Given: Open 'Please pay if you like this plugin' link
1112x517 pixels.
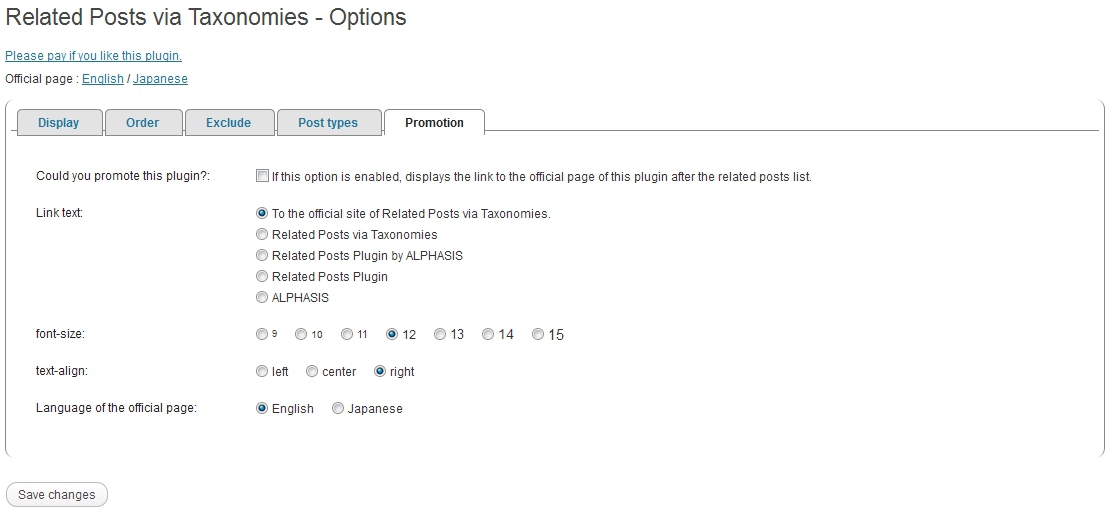Looking at the screenshot, I should click(x=93, y=56).
